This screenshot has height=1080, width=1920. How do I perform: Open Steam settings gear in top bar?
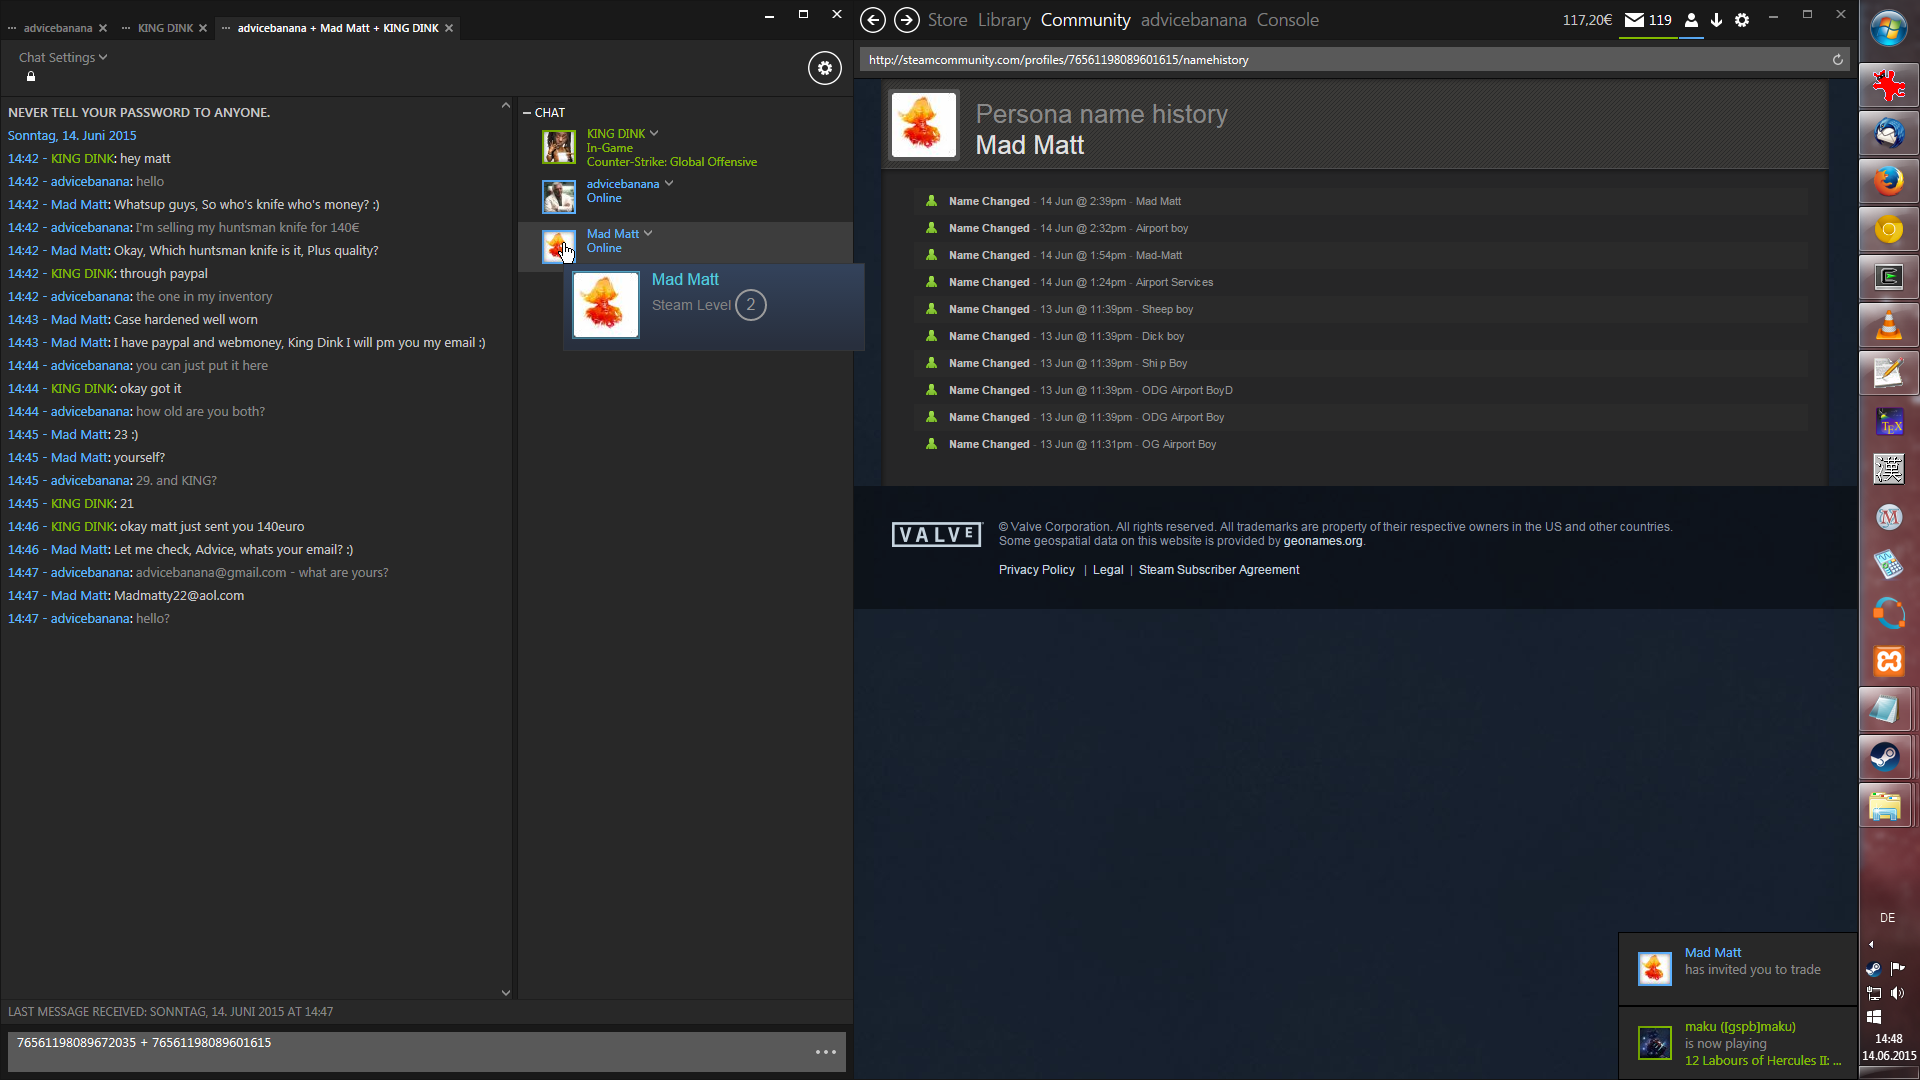1742,20
